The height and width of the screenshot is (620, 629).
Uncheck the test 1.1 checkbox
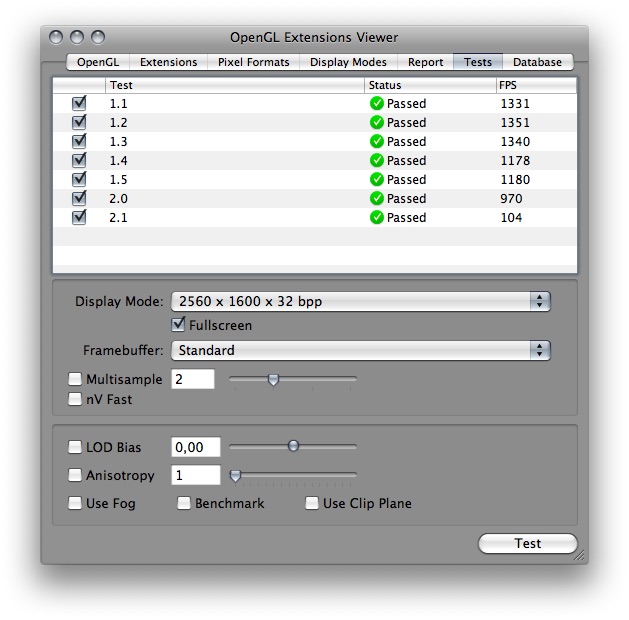click(79, 103)
